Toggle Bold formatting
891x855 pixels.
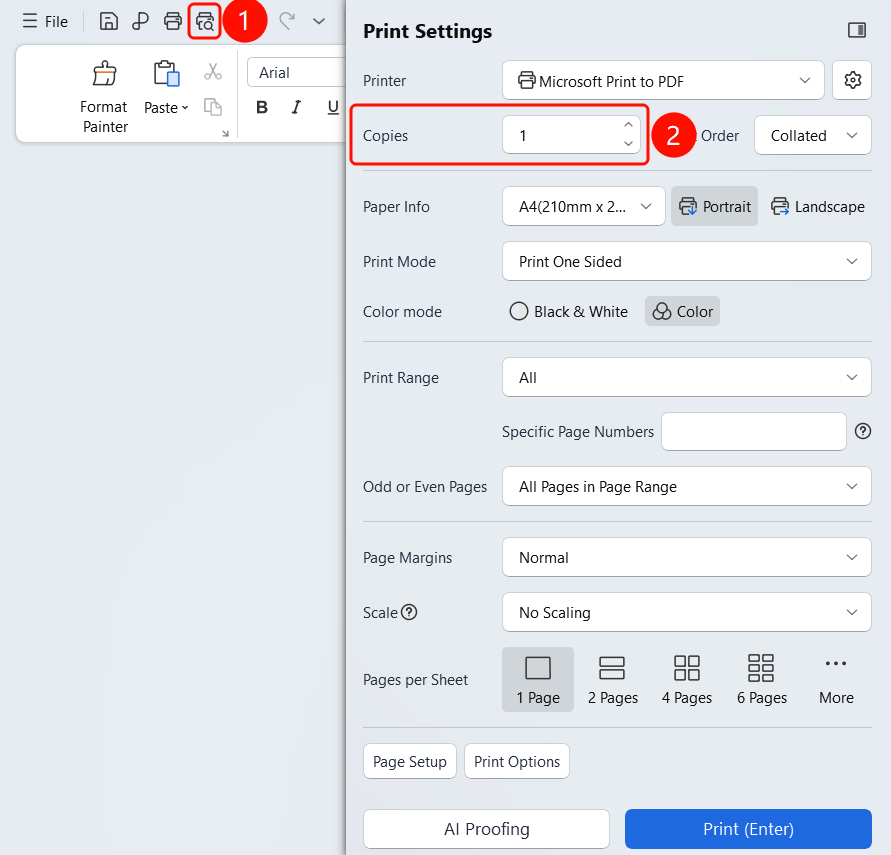point(262,107)
